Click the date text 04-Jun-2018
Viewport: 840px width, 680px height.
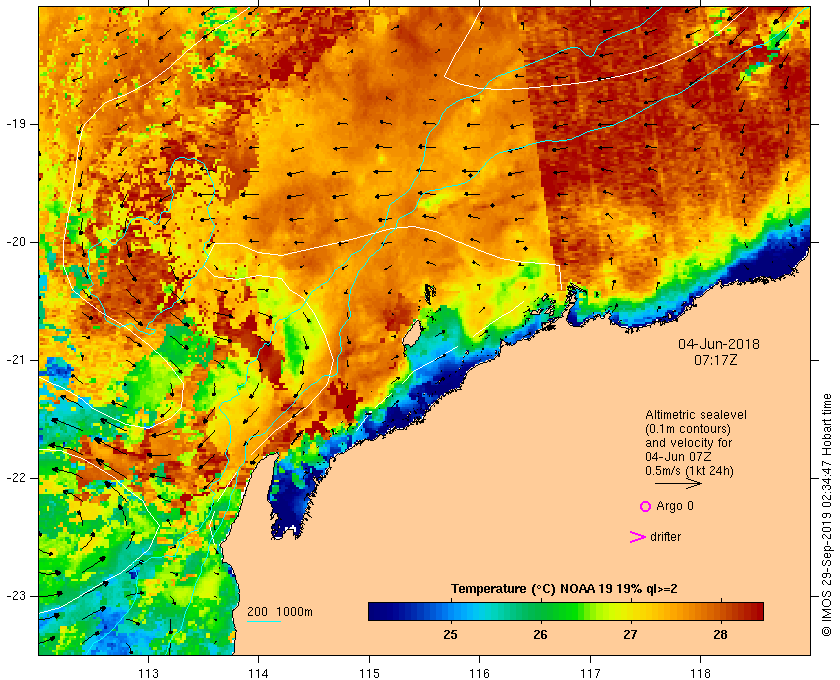(x=719, y=344)
